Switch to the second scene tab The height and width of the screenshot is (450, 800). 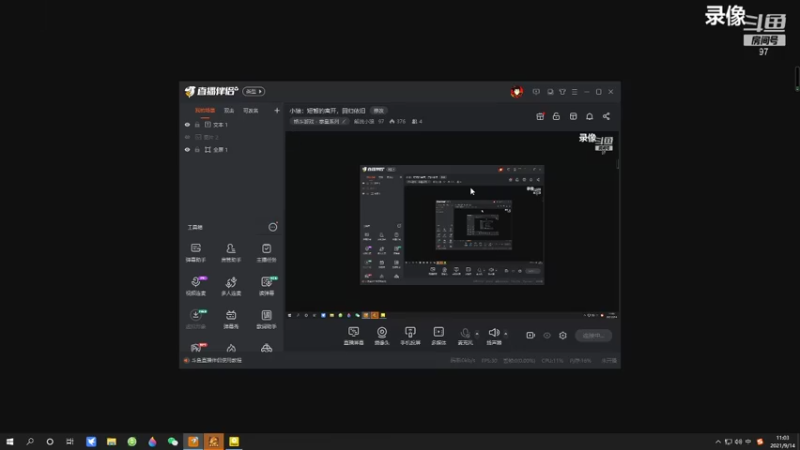[229, 111]
